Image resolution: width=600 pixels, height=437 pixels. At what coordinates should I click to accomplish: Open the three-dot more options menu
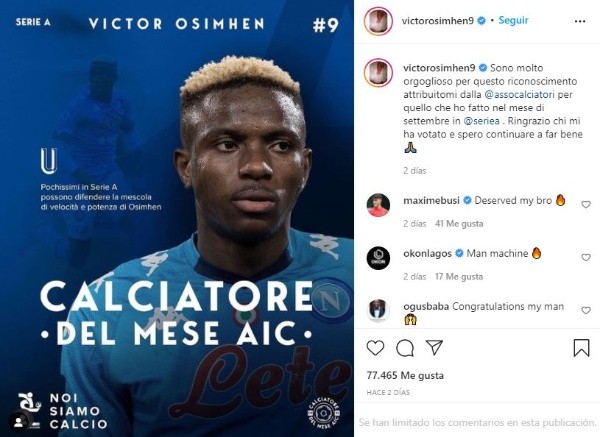point(580,21)
